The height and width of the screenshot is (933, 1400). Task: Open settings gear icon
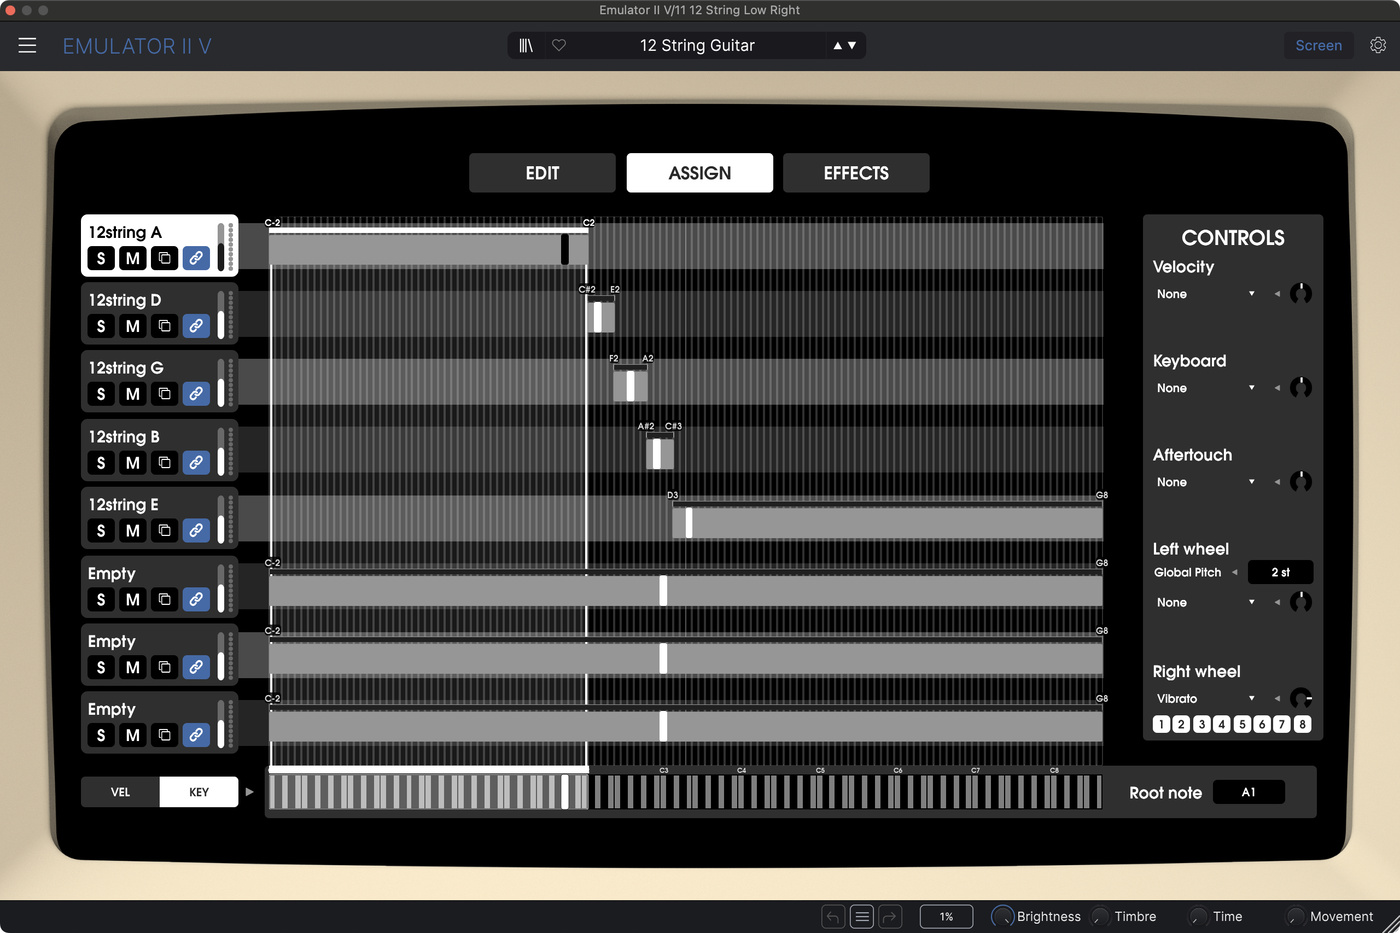(x=1378, y=45)
